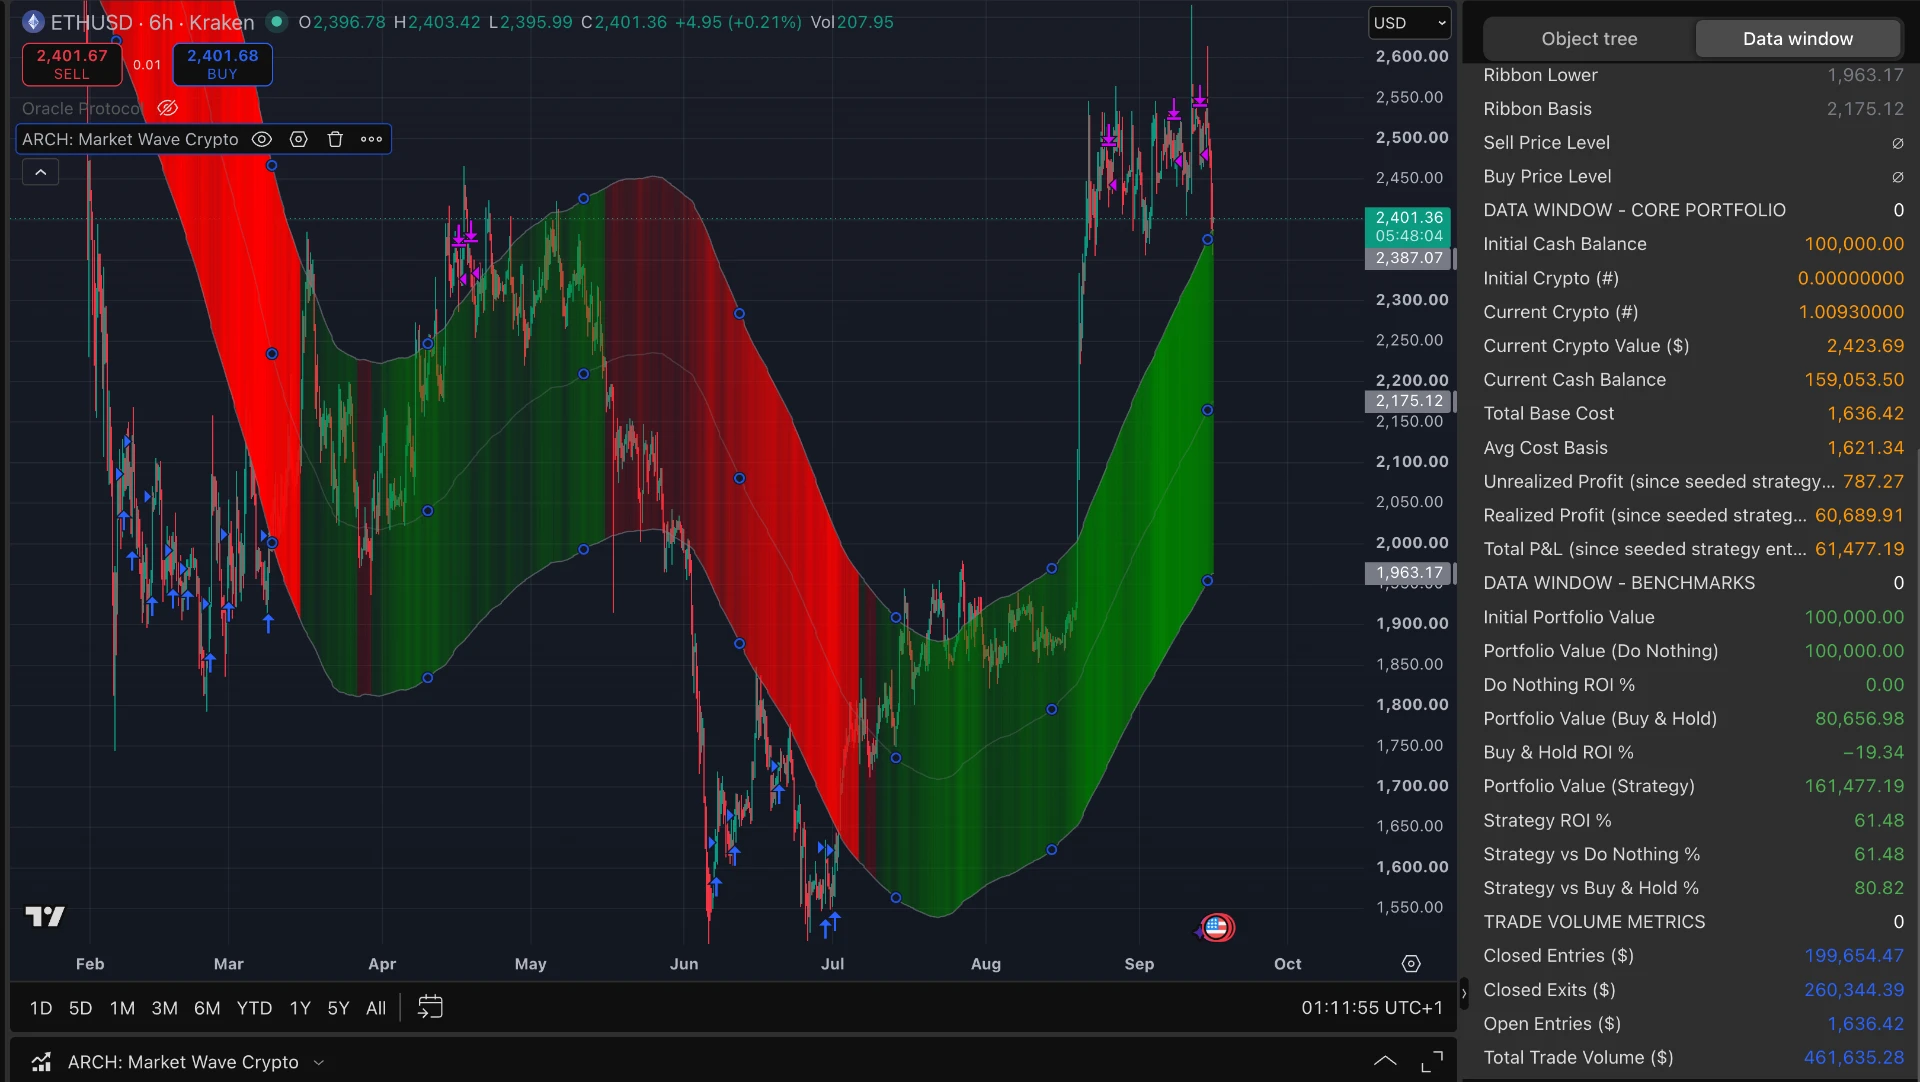Maximize the bottom strategy panel

[x=1432, y=1061]
